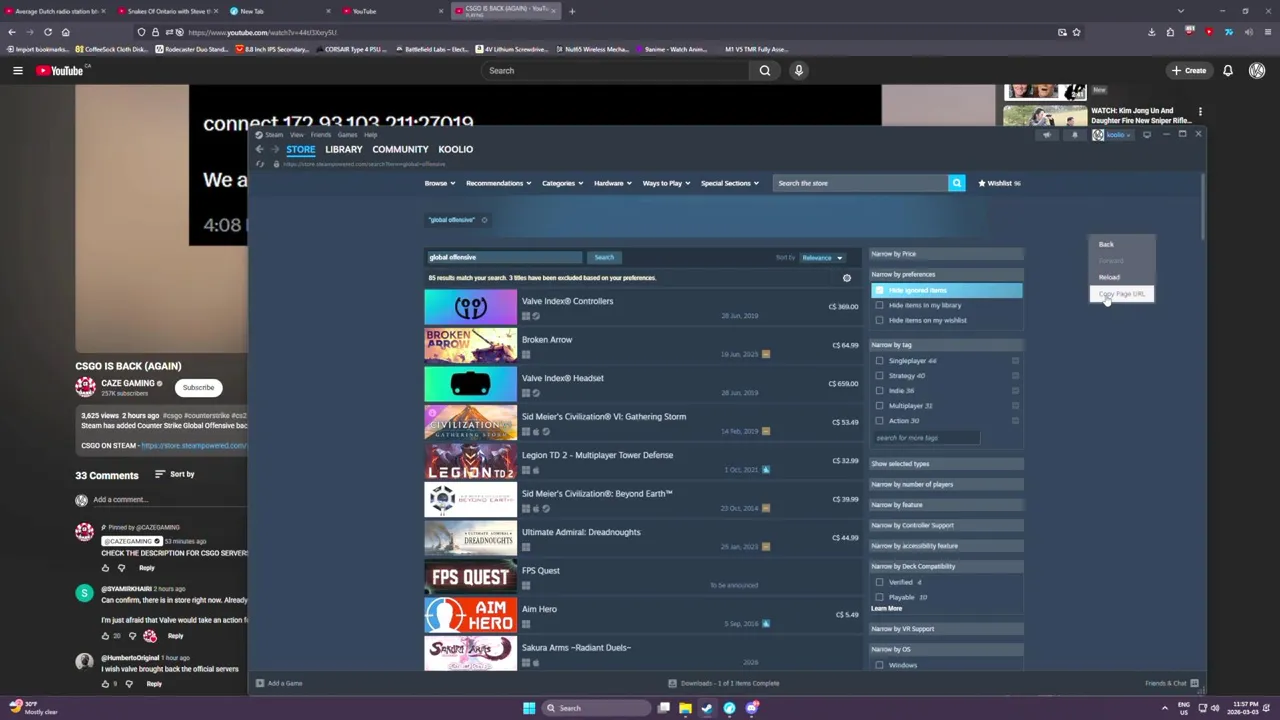Click the Steam store search magnifier button
This screenshot has height=720, width=1280.
[x=957, y=183]
